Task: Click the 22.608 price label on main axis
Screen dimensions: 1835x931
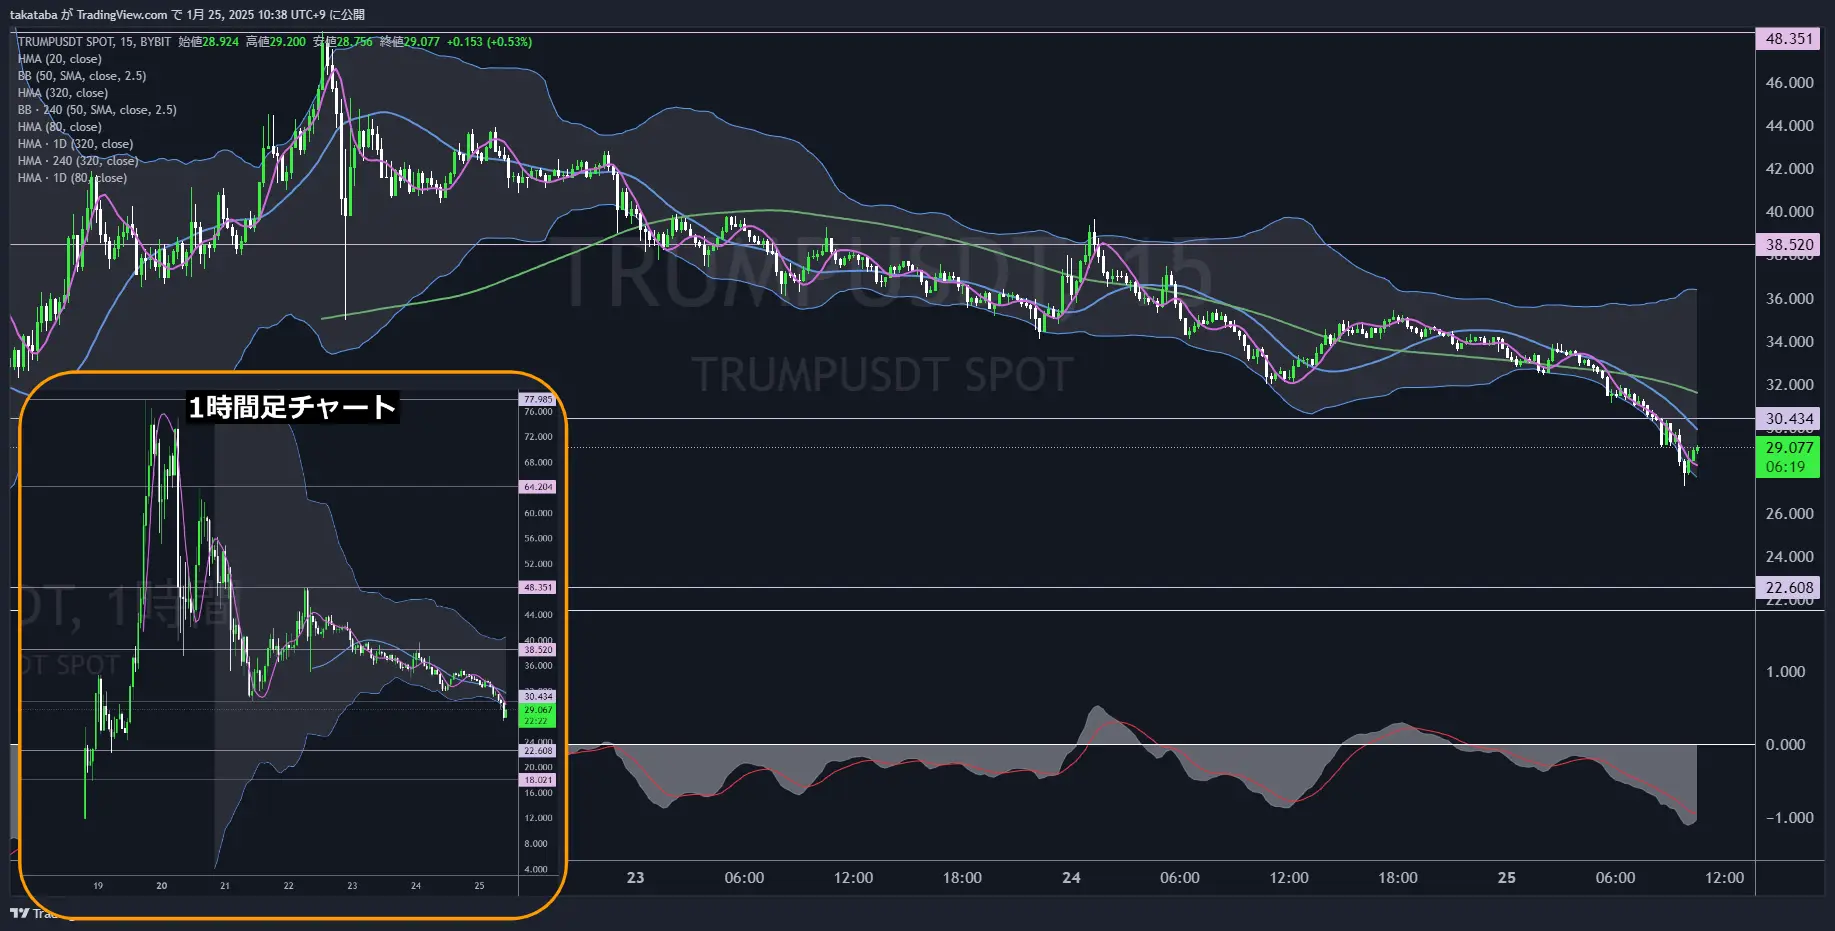Action: point(1789,588)
